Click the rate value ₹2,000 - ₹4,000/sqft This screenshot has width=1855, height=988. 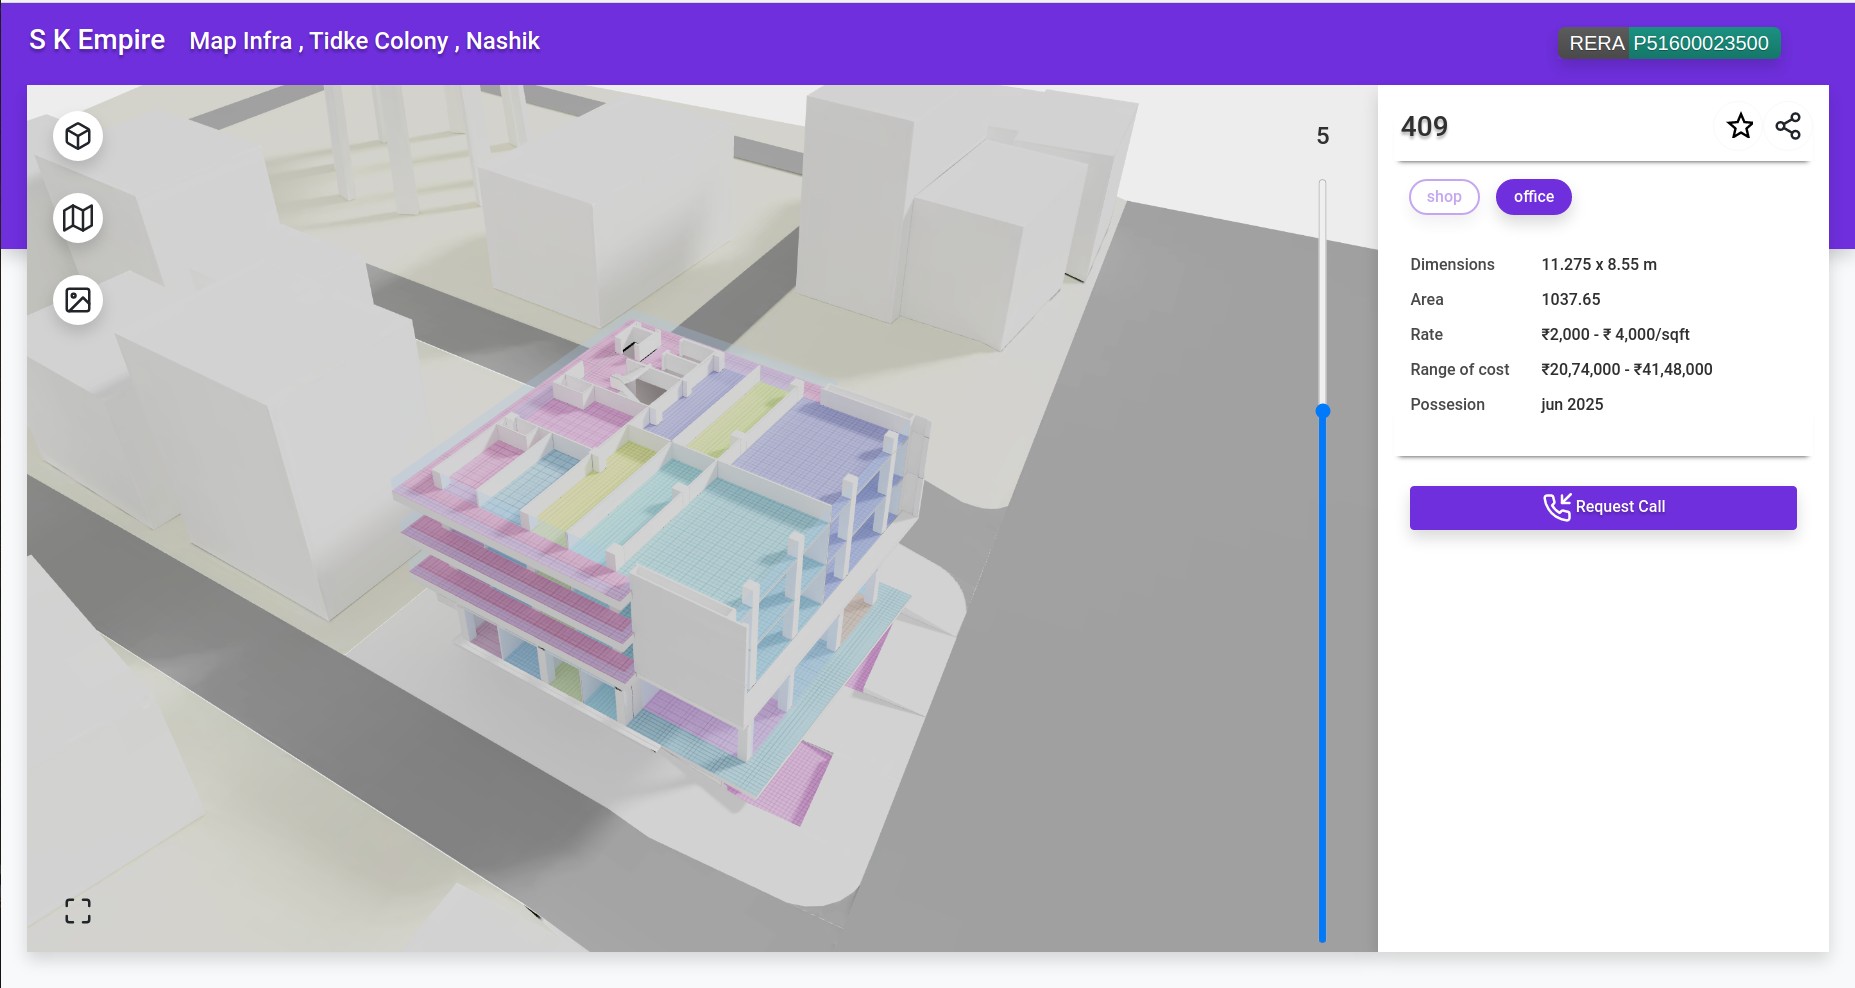(x=1616, y=334)
